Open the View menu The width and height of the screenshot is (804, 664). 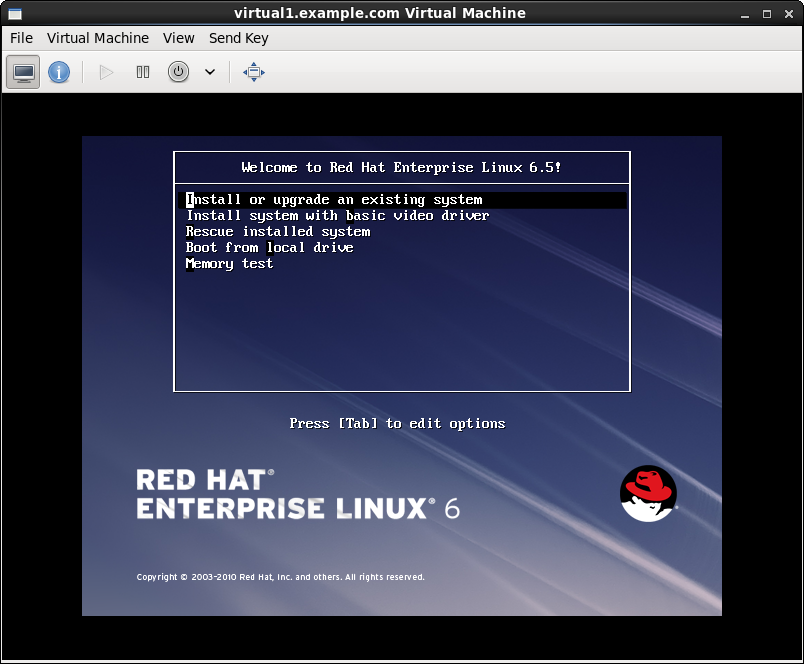click(x=178, y=38)
